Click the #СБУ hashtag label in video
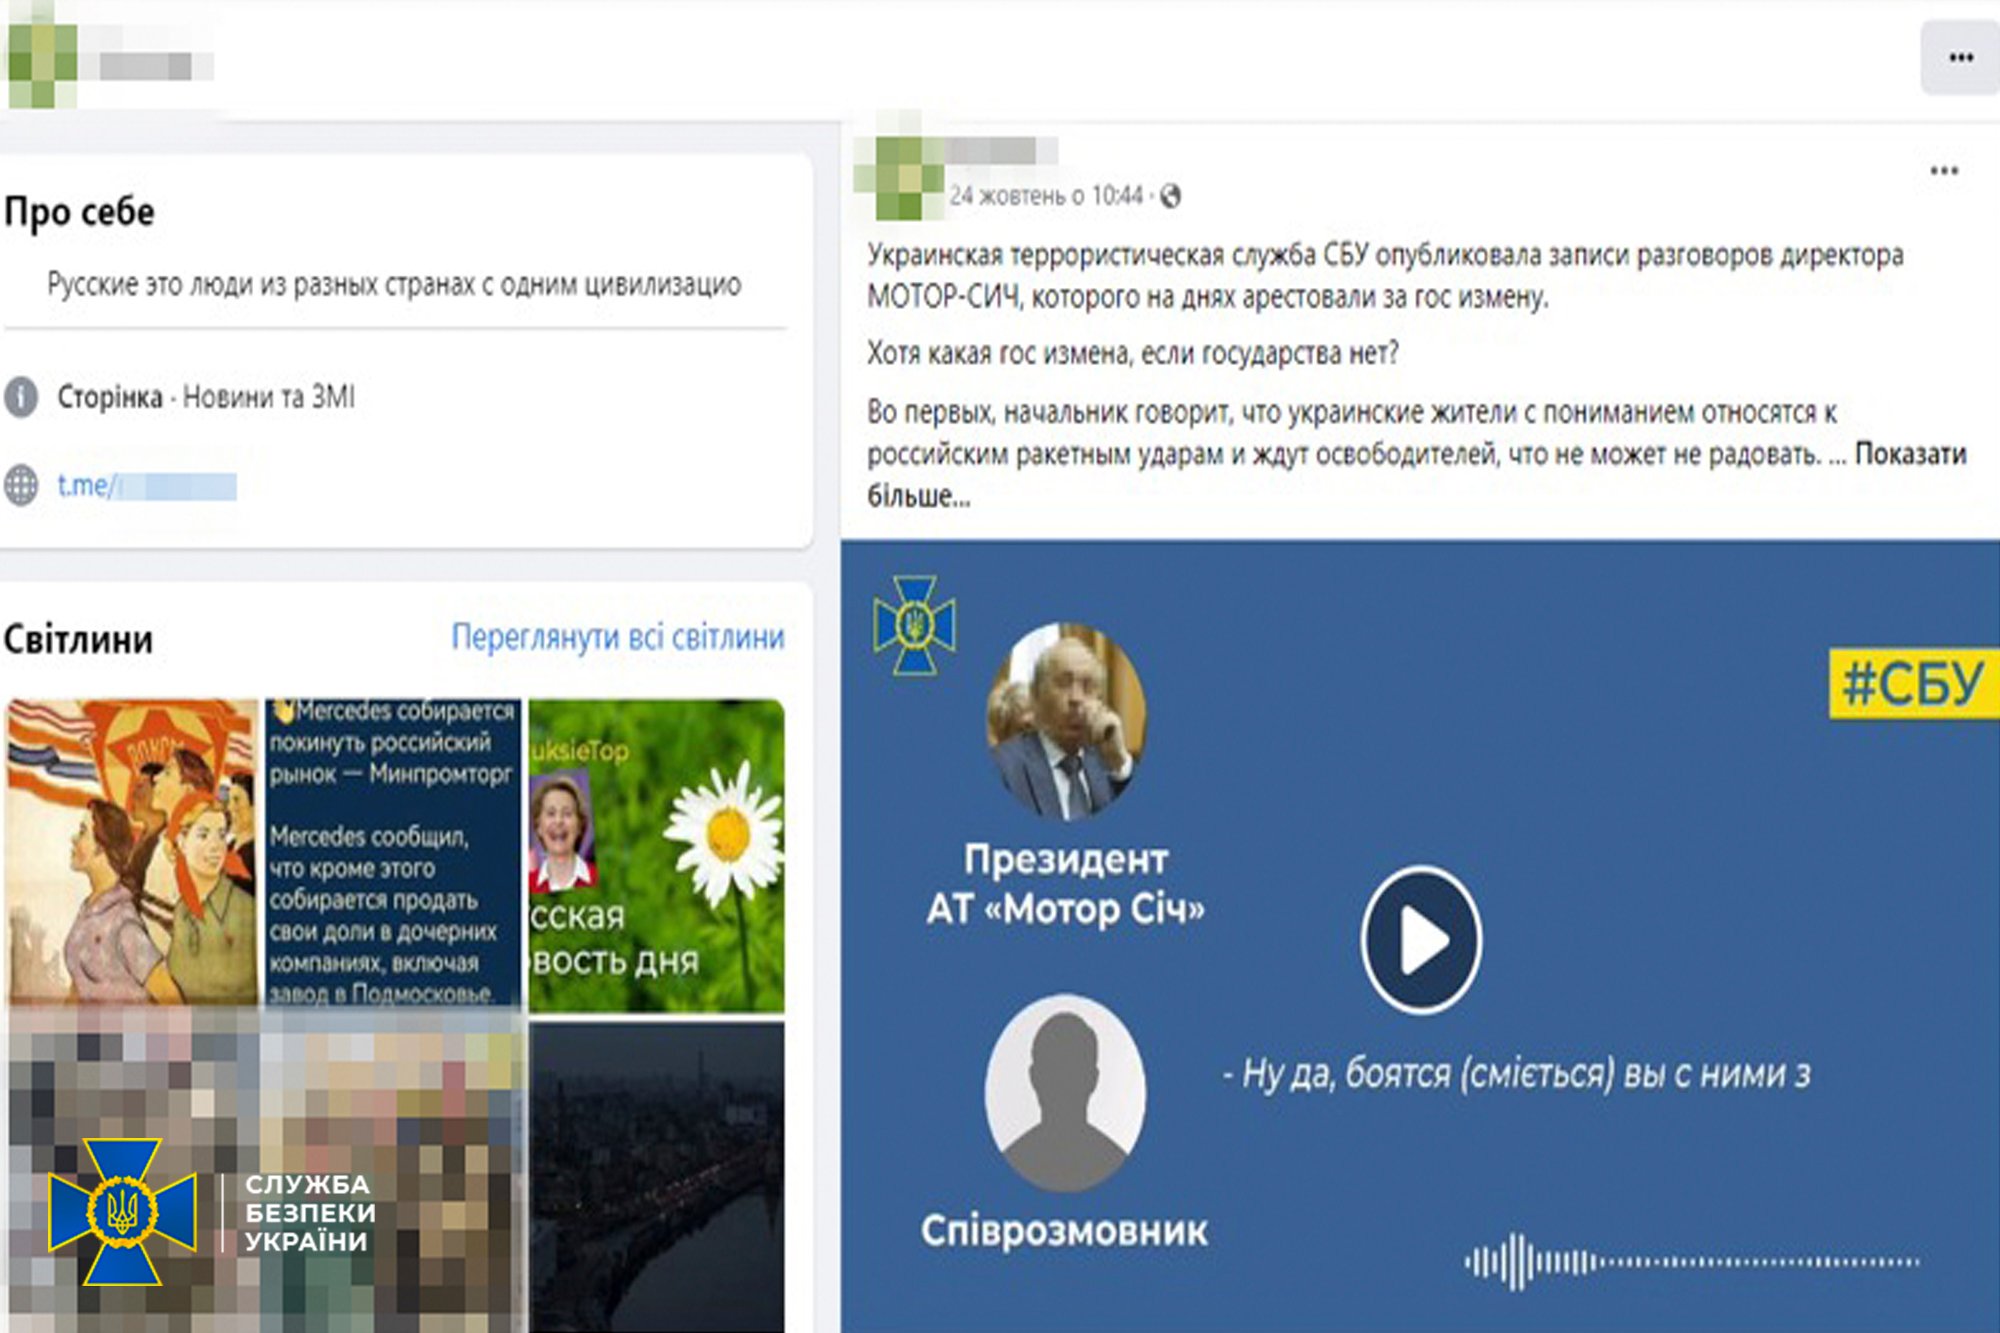The width and height of the screenshot is (2000, 1333). click(1913, 684)
